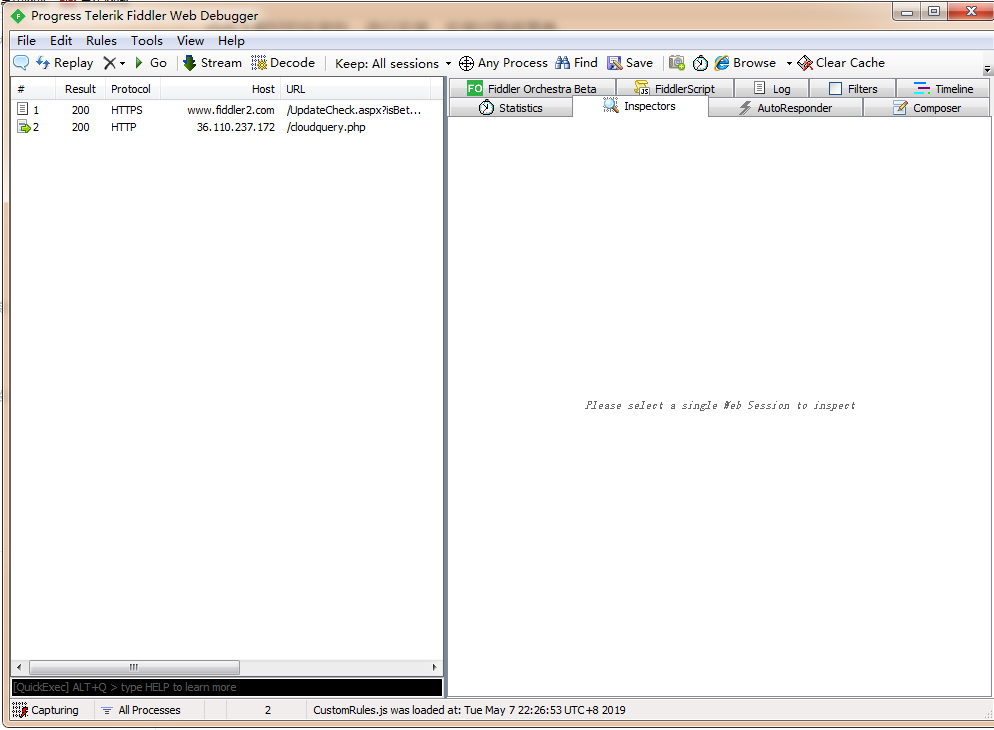The height and width of the screenshot is (730, 994).
Task: Switch to Statistics tab
Action: coord(510,108)
